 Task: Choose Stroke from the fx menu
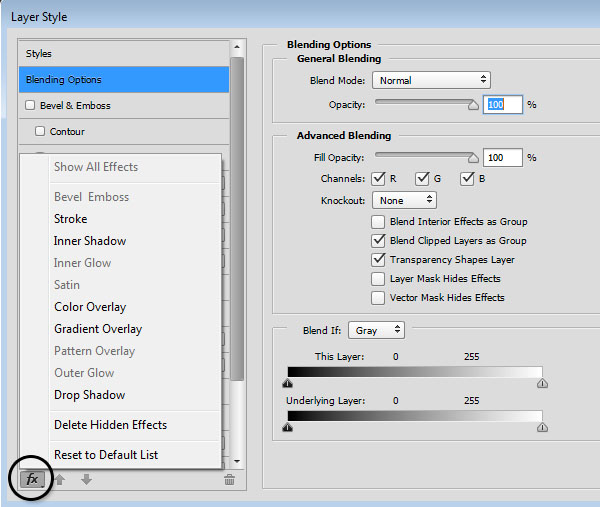pyautogui.click(x=70, y=219)
